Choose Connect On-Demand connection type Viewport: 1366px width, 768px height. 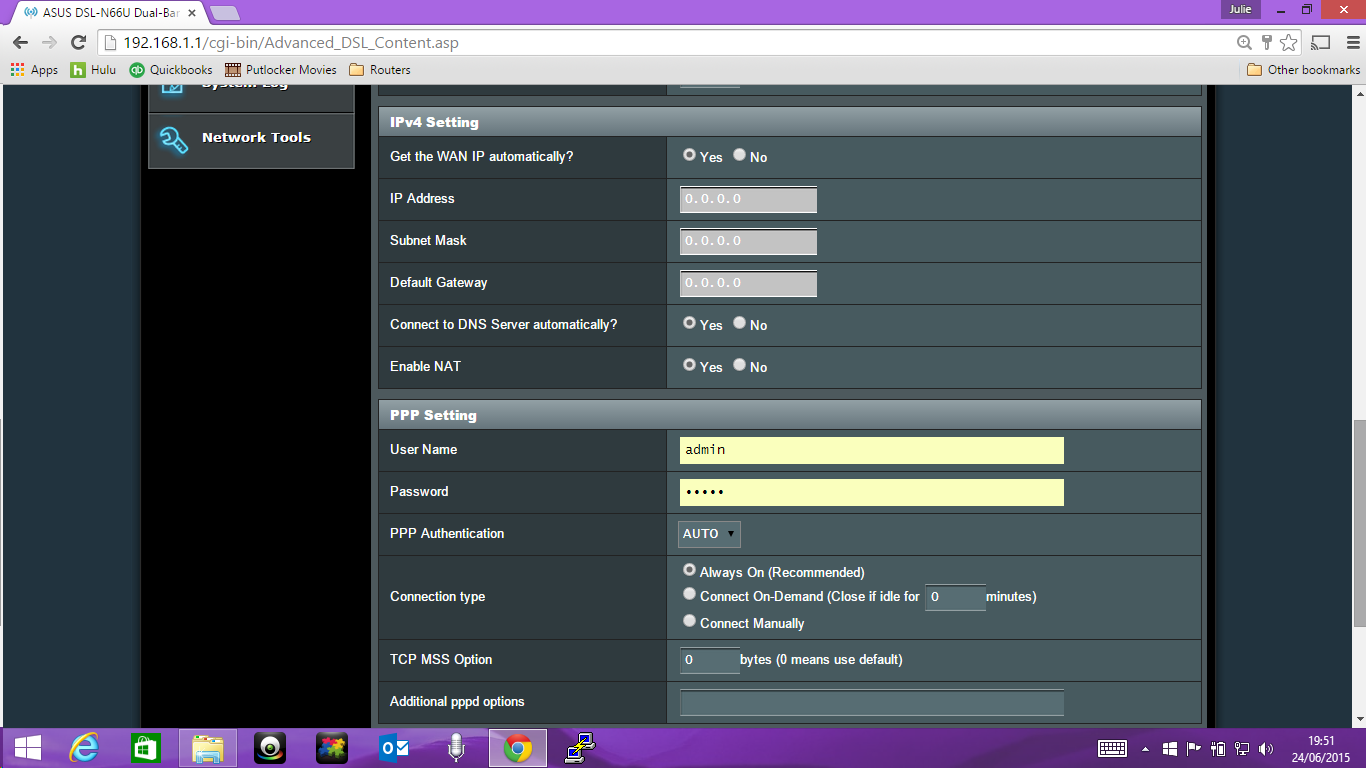689,593
